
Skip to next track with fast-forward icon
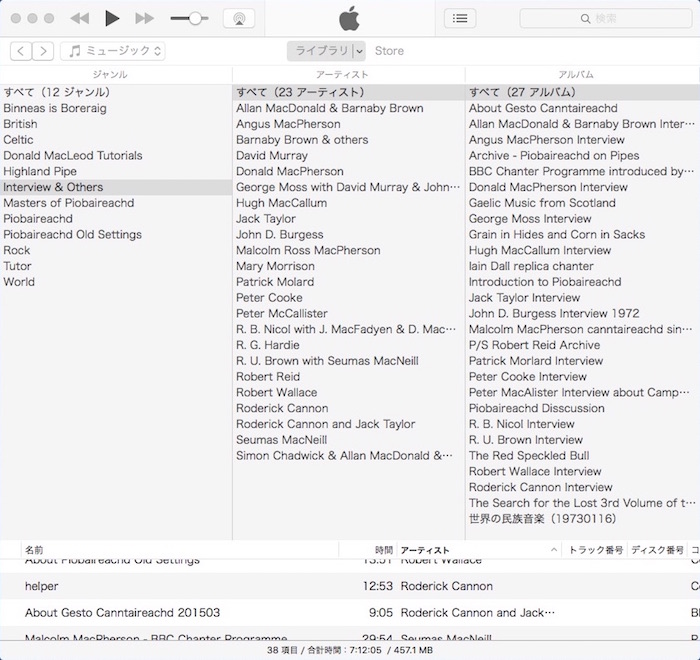[x=144, y=18]
